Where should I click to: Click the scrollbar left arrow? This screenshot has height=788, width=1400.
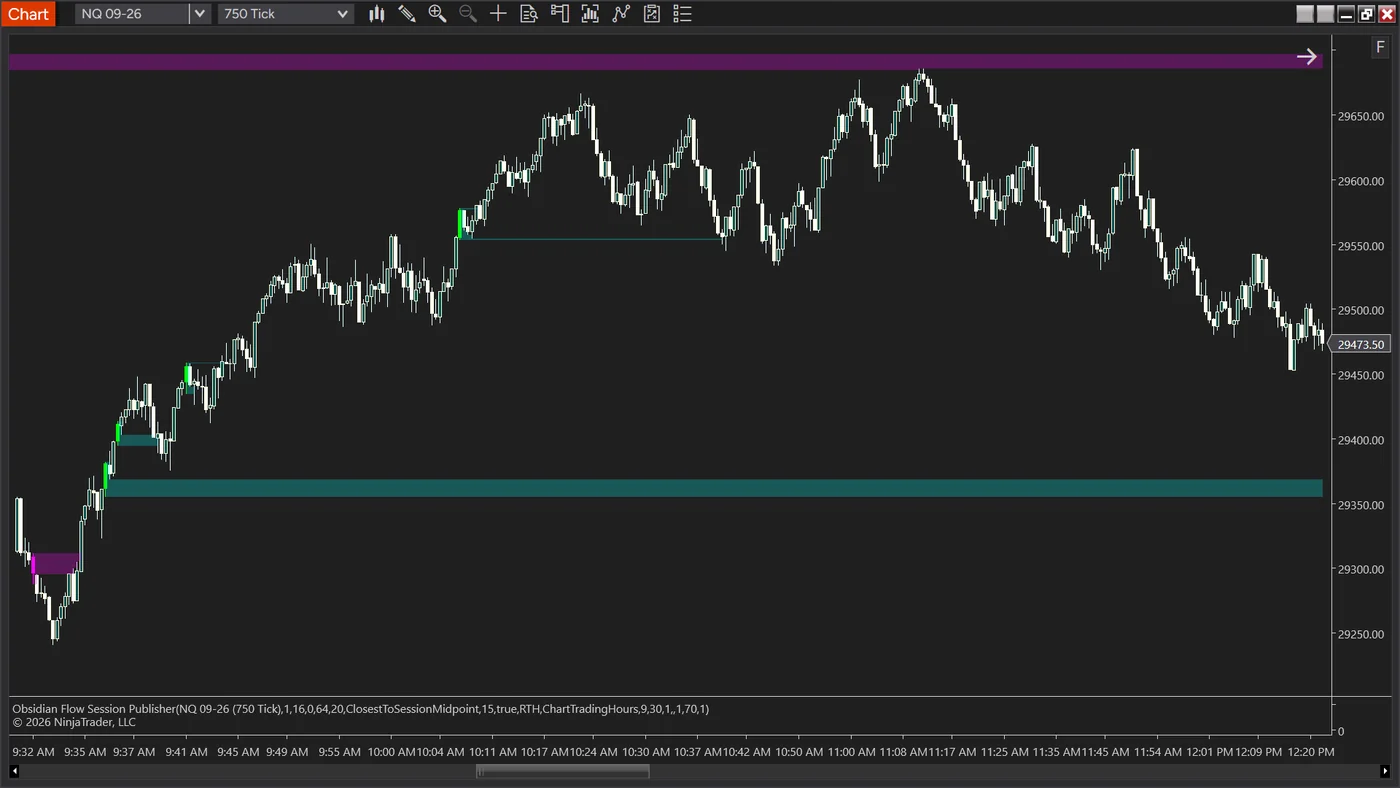click(14, 771)
